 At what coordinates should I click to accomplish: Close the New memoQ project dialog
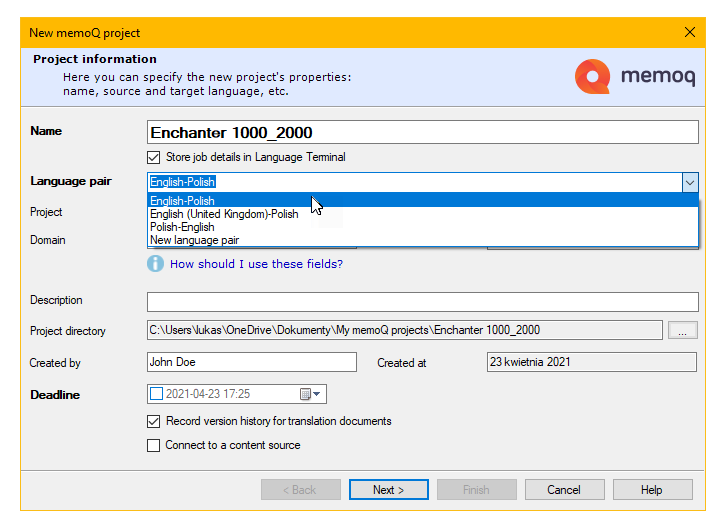pyautogui.click(x=690, y=32)
